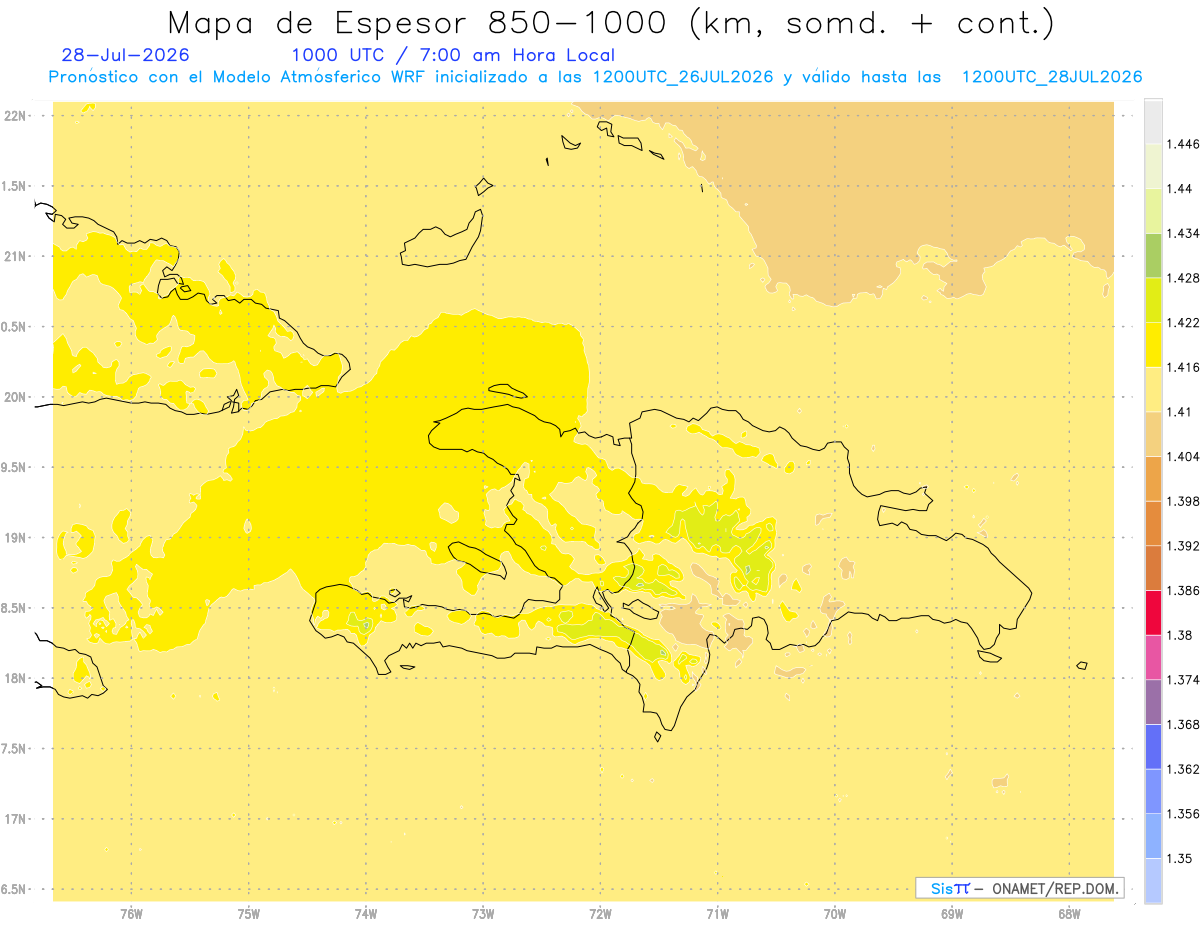
Task: Click the legend value 1.368
Action: 1184,724
